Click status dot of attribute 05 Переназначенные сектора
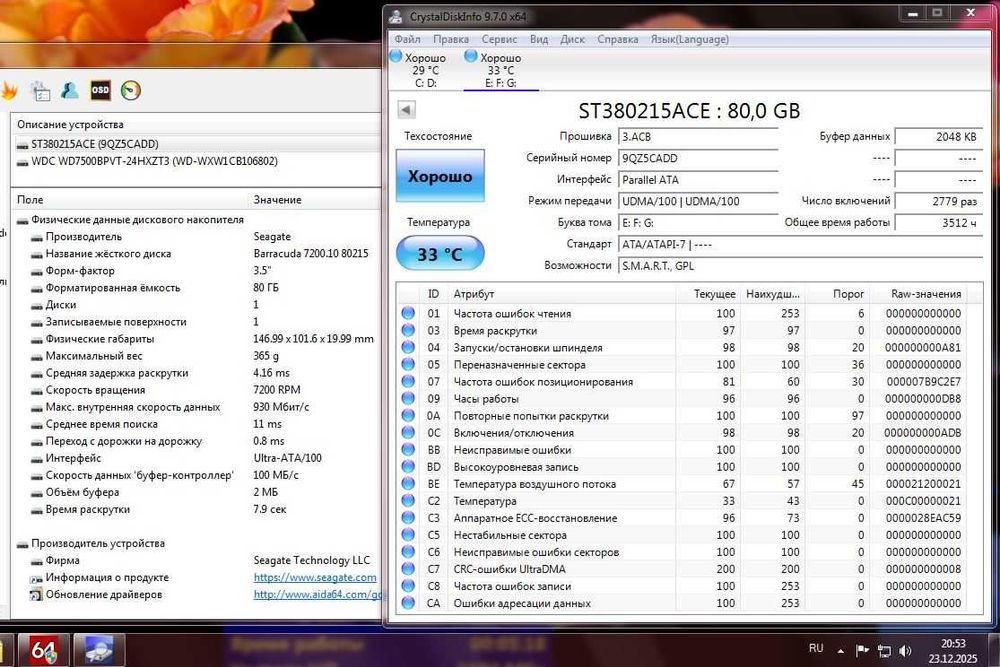This screenshot has width=1000, height=667. point(408,364)
